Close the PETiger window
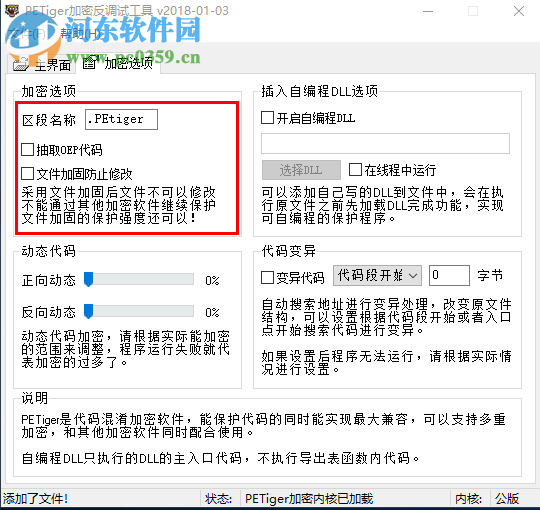 coord(519,11)
